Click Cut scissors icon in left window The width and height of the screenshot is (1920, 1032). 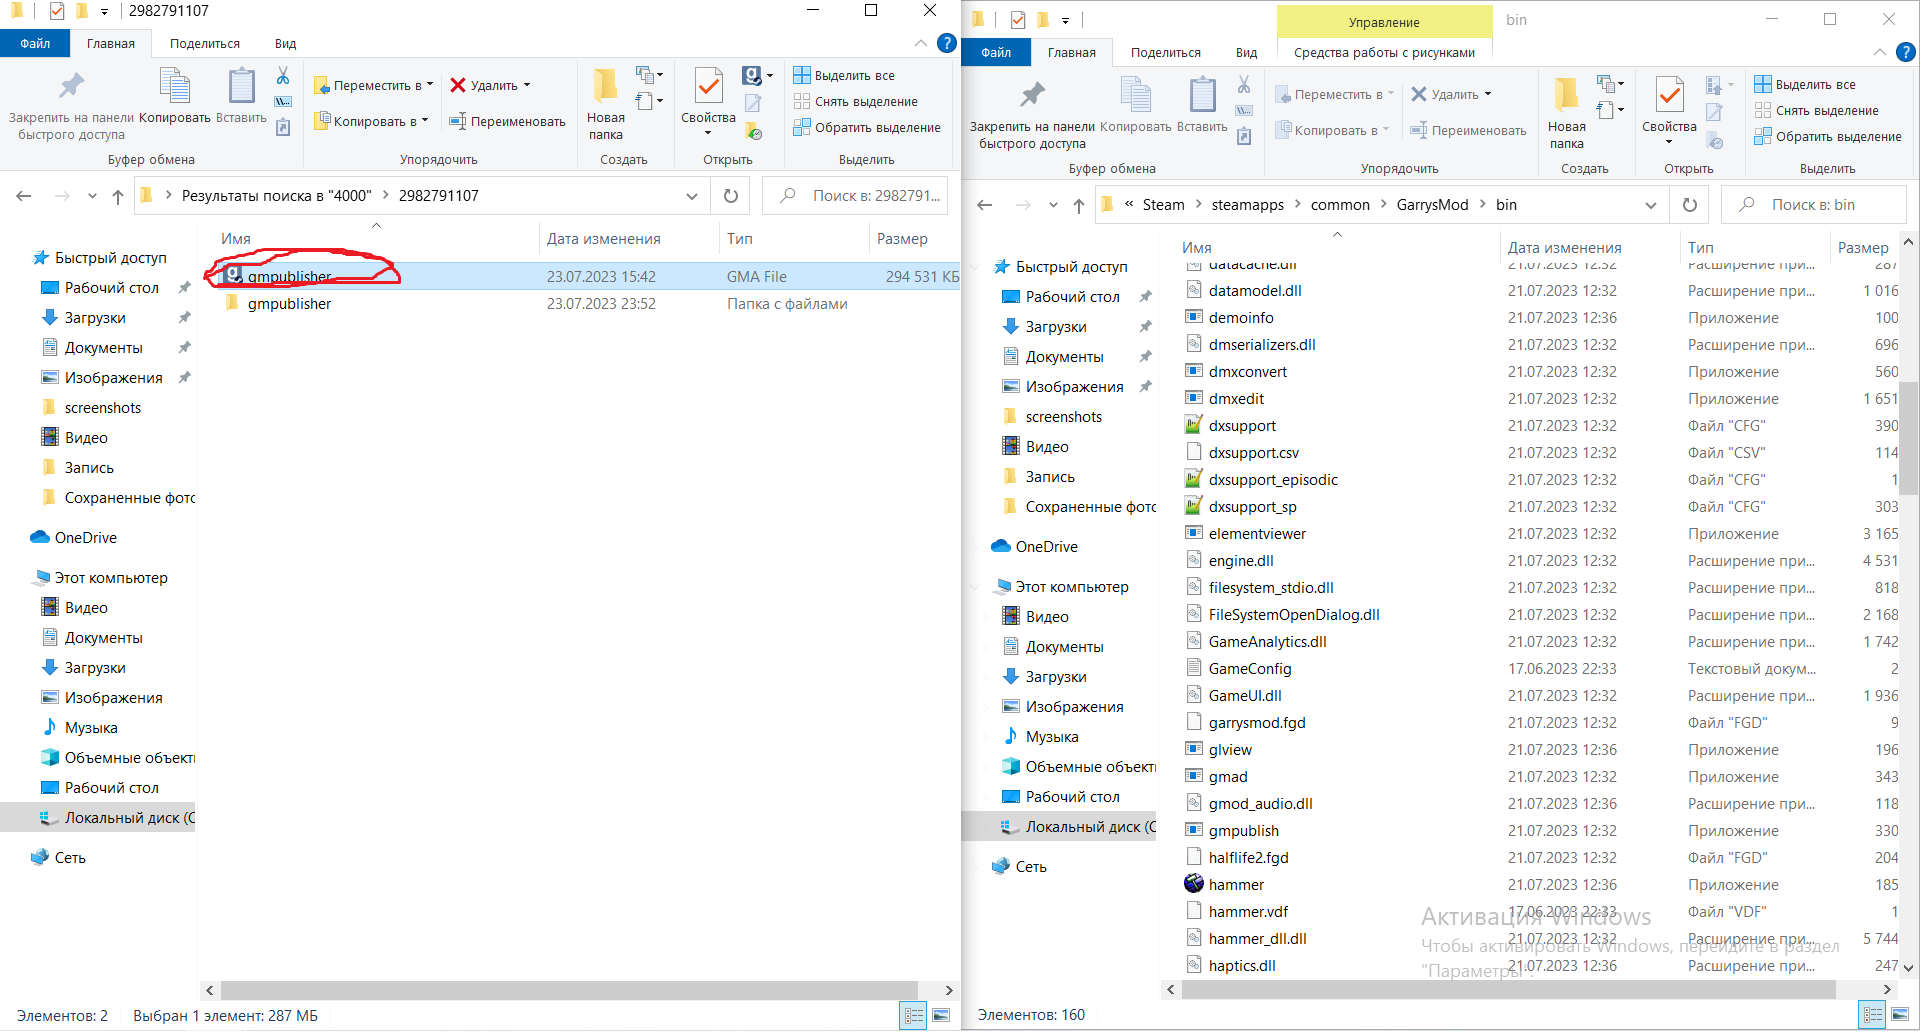point(283,76)
